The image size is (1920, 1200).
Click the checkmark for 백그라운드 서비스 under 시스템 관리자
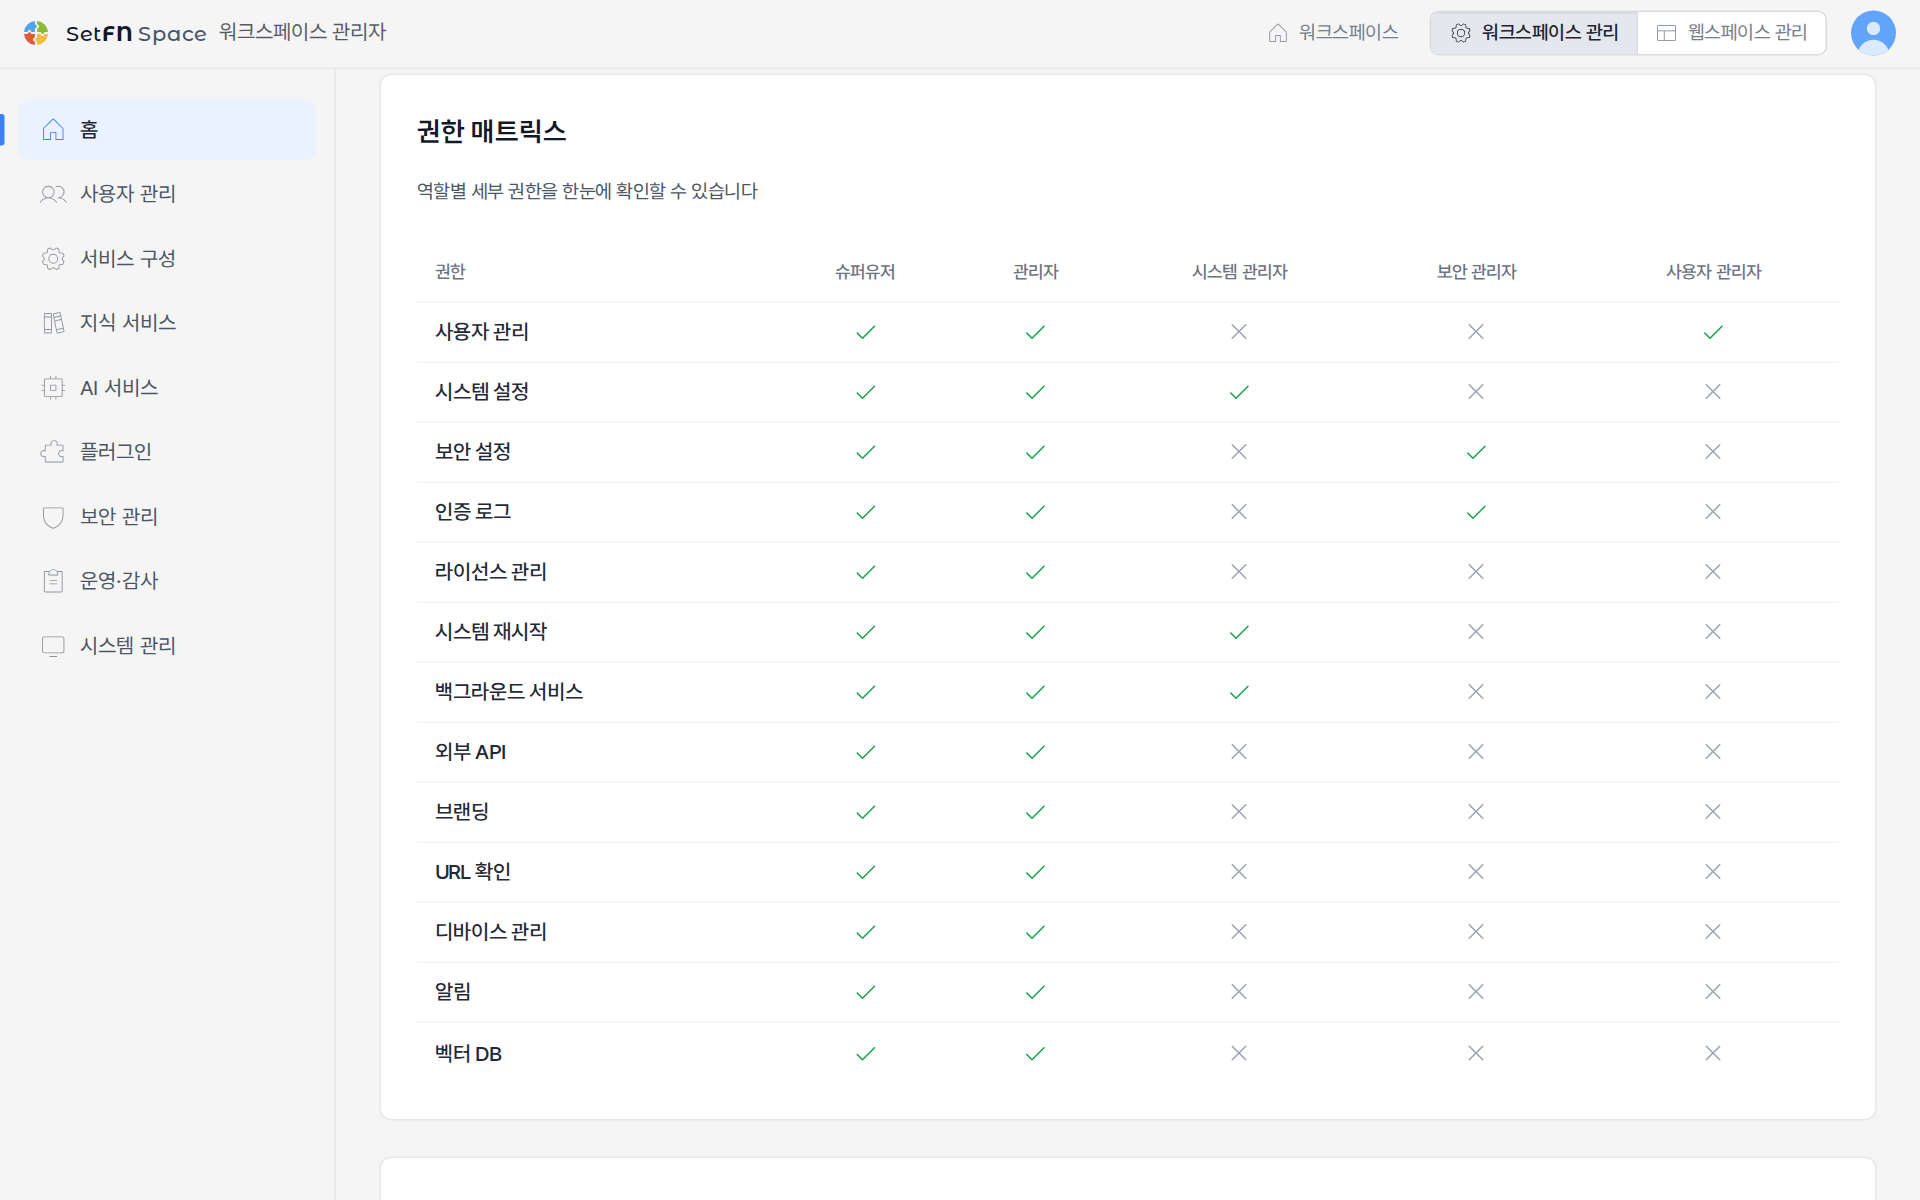click(1239, 692)
